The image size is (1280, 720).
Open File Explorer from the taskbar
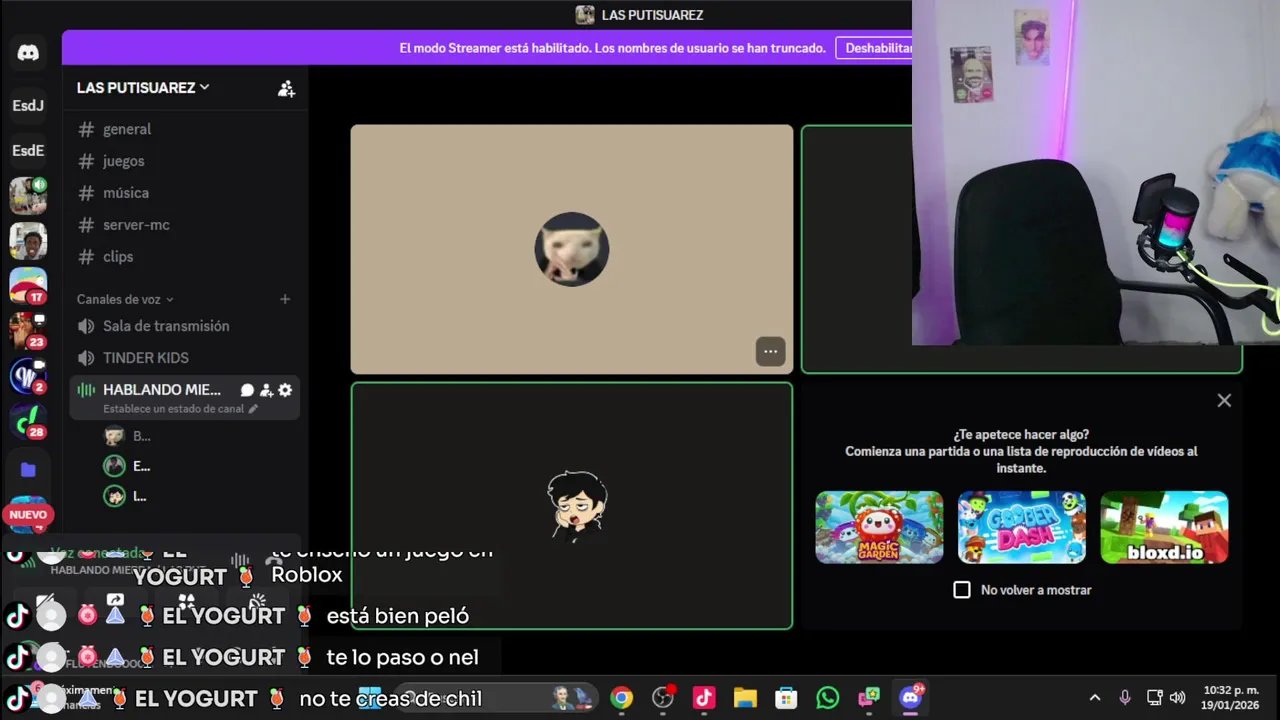point(745,698)
